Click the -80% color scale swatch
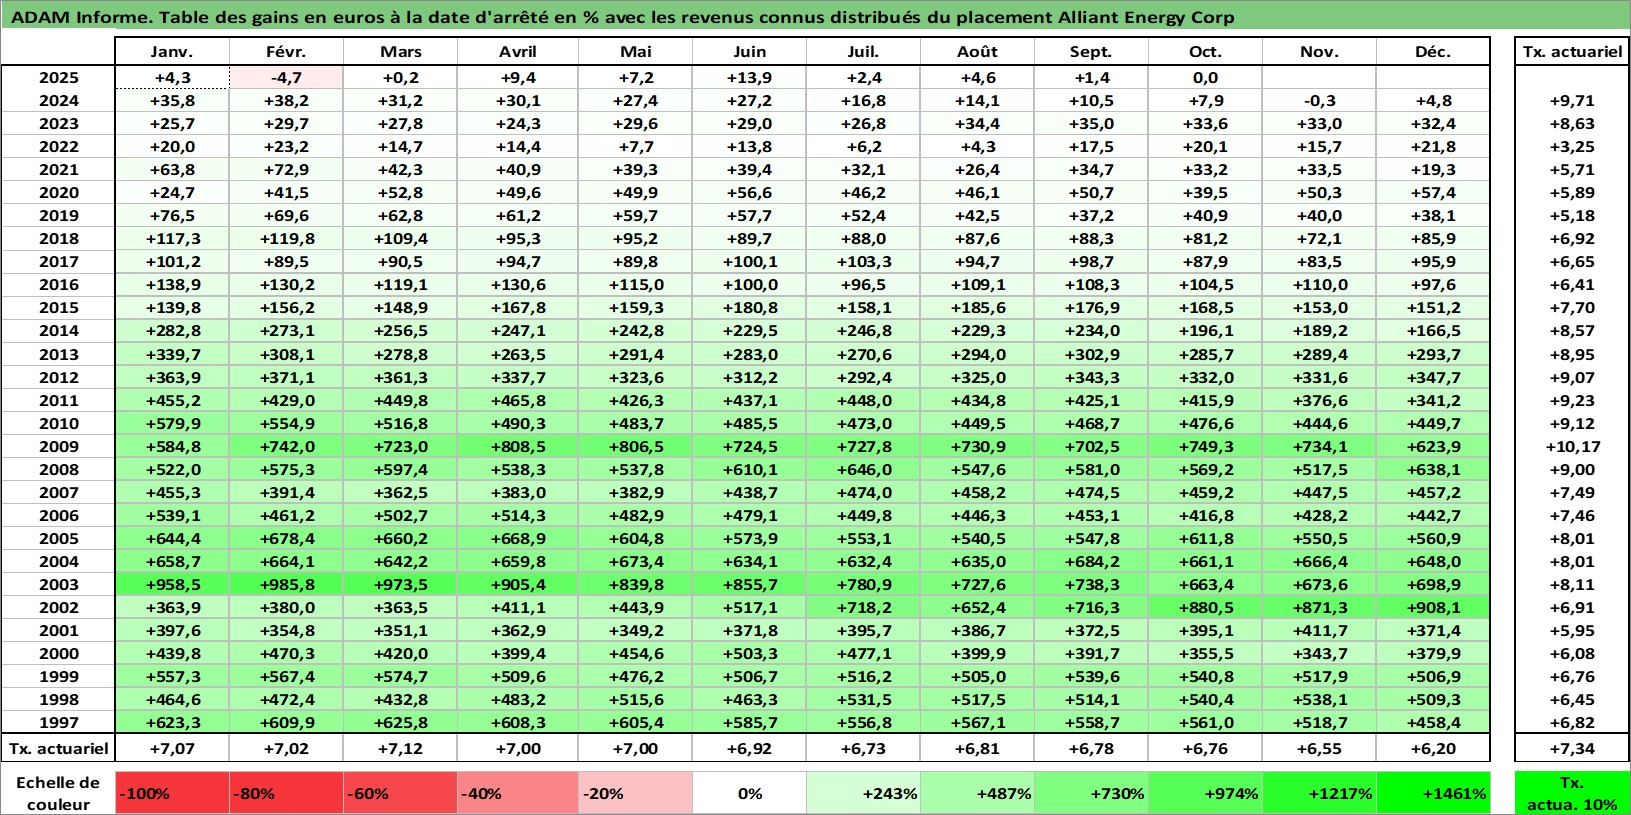 [287, 793]
